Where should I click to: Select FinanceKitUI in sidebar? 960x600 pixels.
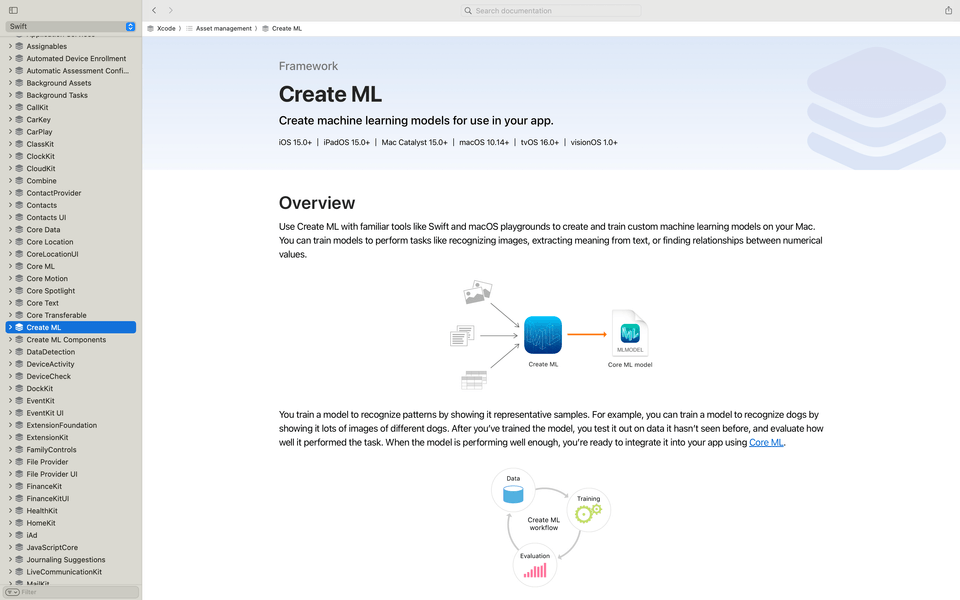pyautogui.click(x=48, y=500)
